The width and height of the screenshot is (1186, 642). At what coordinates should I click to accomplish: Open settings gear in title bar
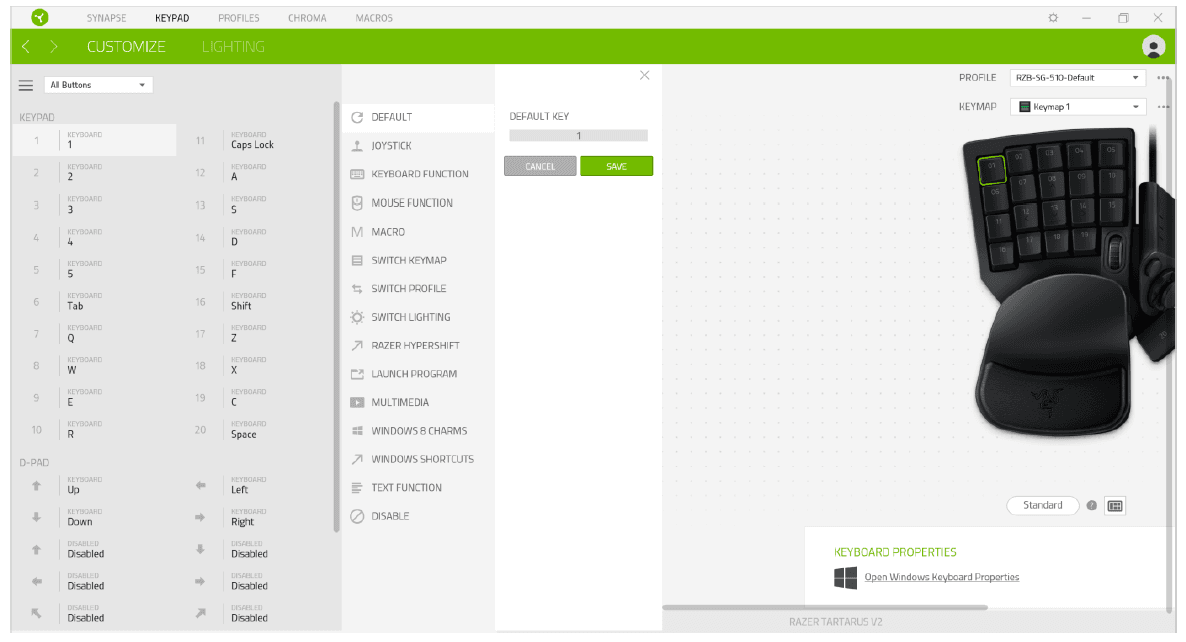(1053, 17)
